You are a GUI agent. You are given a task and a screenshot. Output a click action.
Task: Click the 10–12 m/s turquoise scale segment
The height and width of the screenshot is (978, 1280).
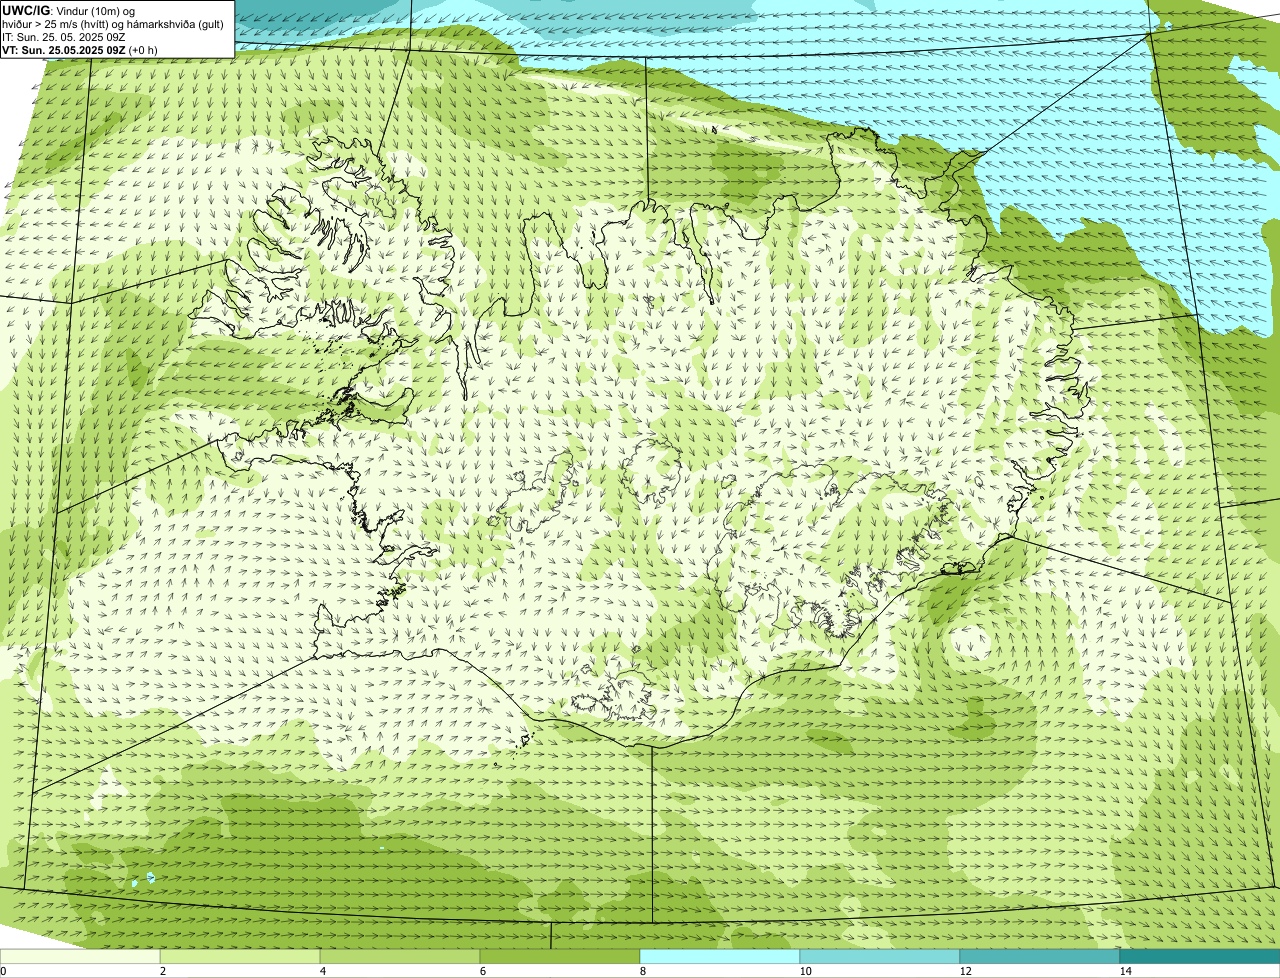pyautogui.click(x=880, y=956)
